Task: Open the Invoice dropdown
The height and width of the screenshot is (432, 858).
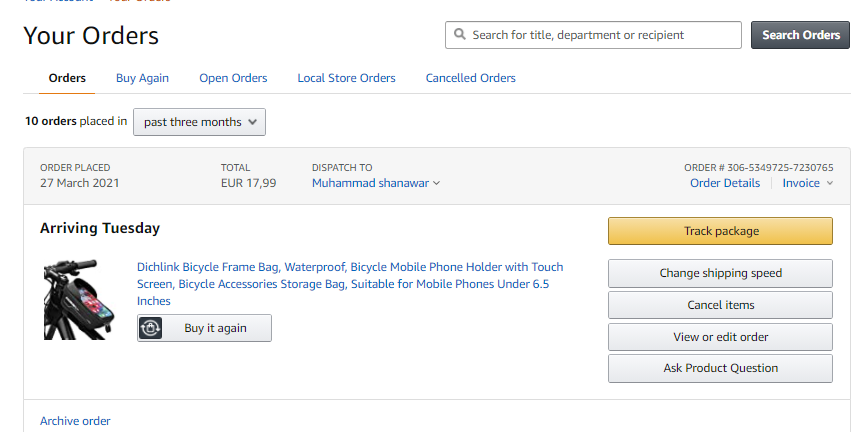Action: click(x=807, y=183)
